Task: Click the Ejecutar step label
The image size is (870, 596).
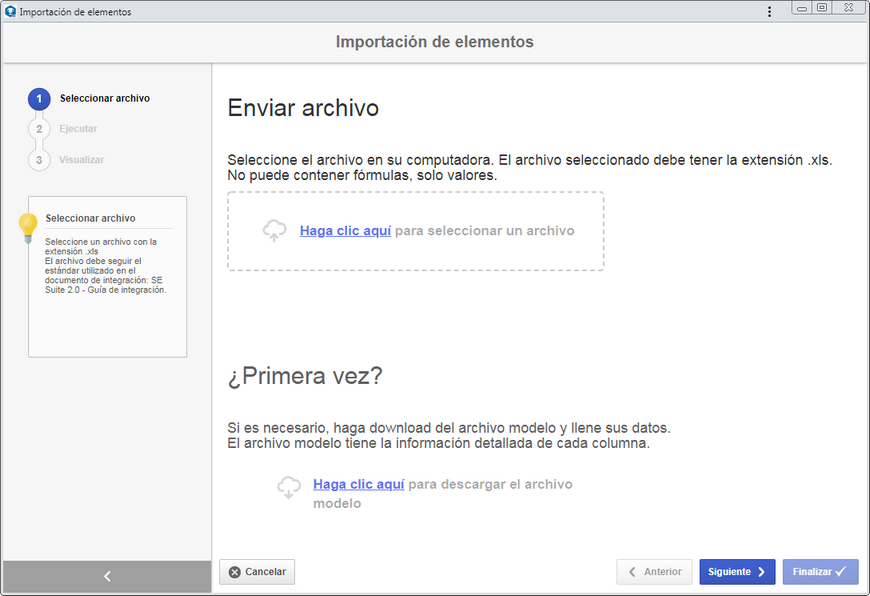Action: pyautogui.click(x=78, y=129)
